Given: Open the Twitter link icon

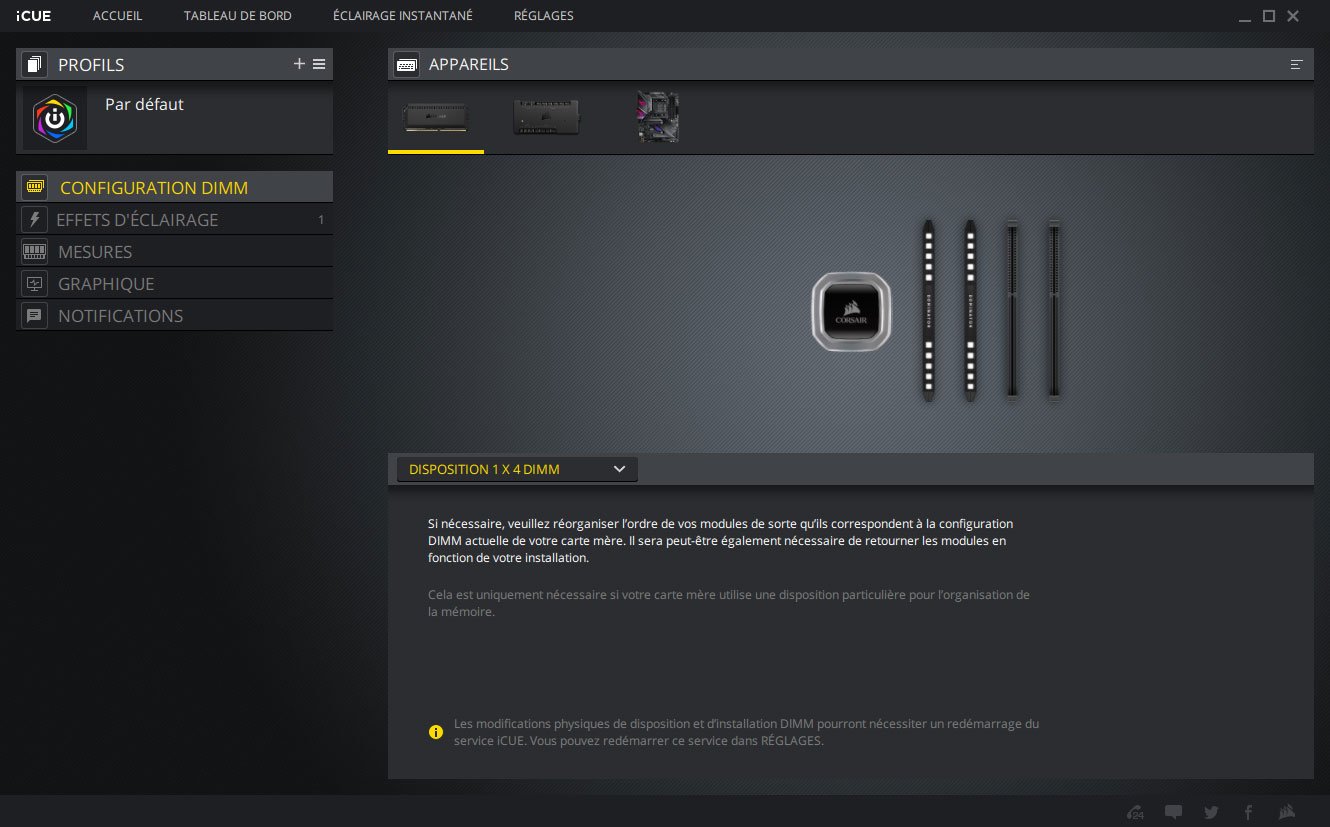Looking at the screenshot, I should tap(1211, 812).
